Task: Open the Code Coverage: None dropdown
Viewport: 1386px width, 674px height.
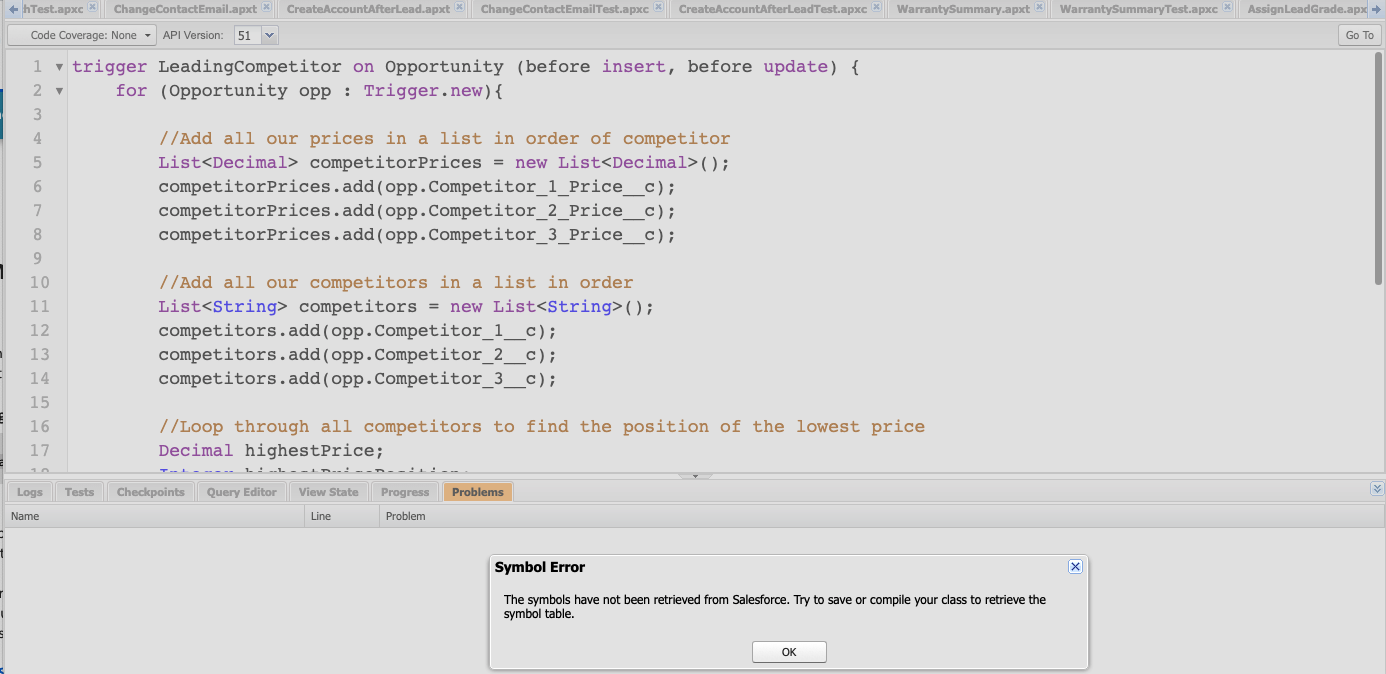Action: coord(82,35)
